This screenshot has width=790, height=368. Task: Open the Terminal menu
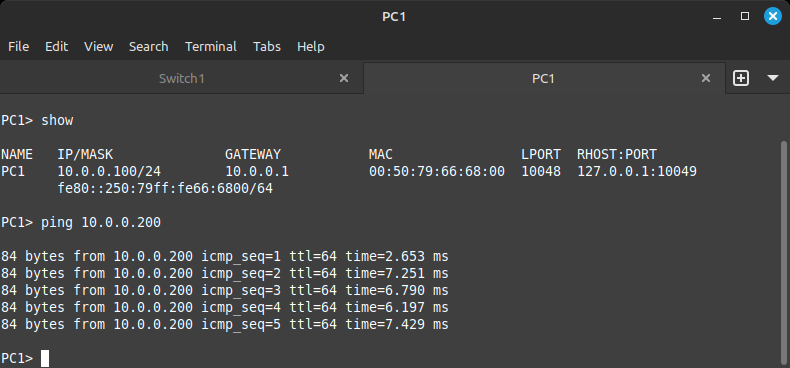tap(211, 46)
